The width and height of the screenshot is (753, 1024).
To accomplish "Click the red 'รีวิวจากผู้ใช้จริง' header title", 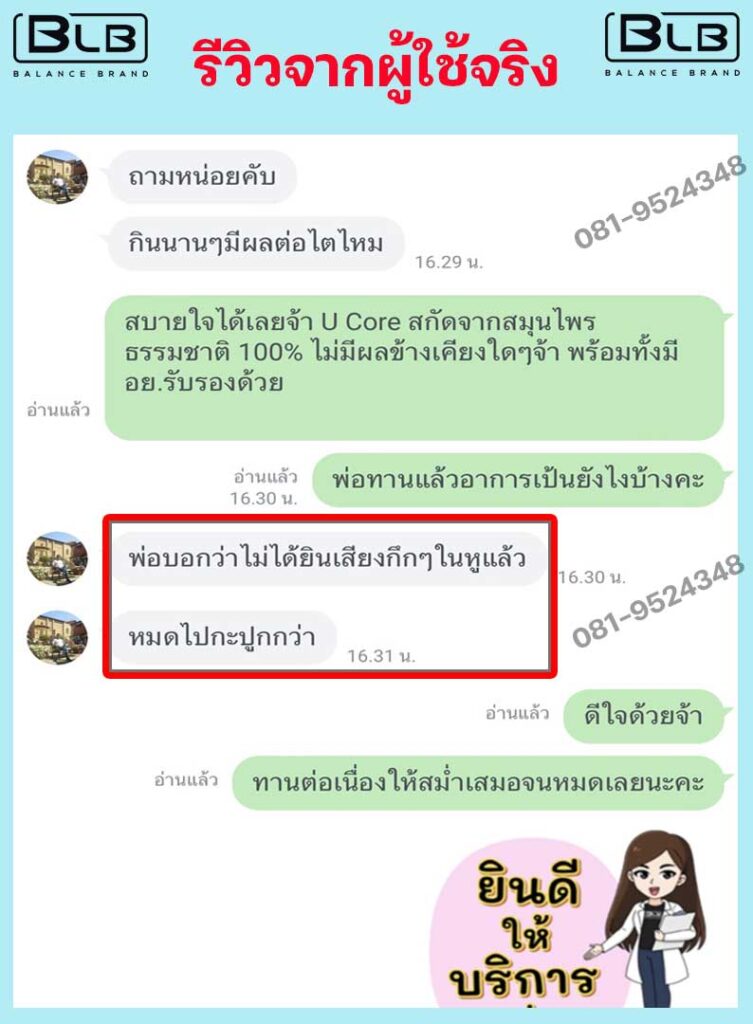I will point(376,67).
